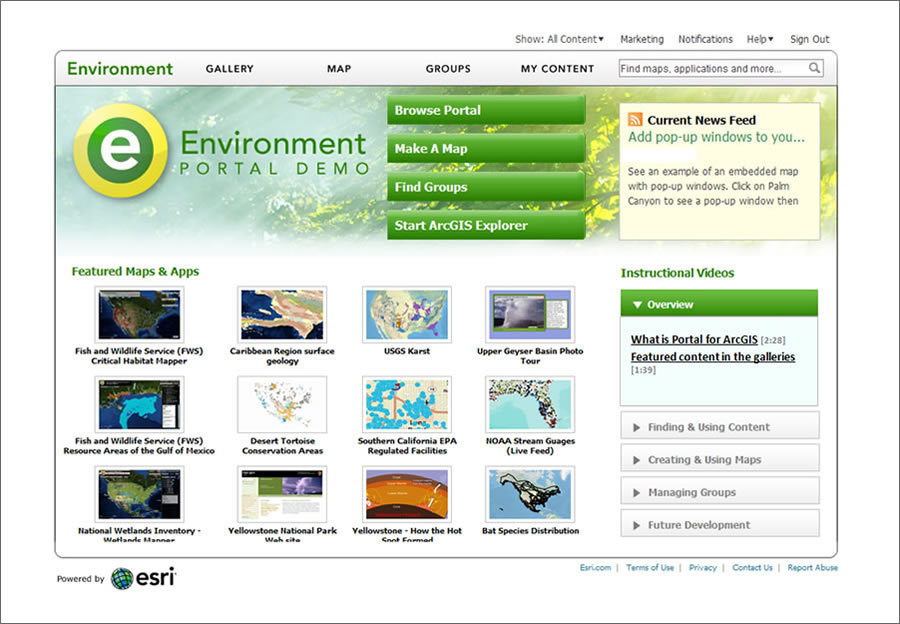The width and height of the screenshot is (900, 624).
Task: Open Yellowstone Hot Spot Formed thumbnail
Action: [407, 494]
